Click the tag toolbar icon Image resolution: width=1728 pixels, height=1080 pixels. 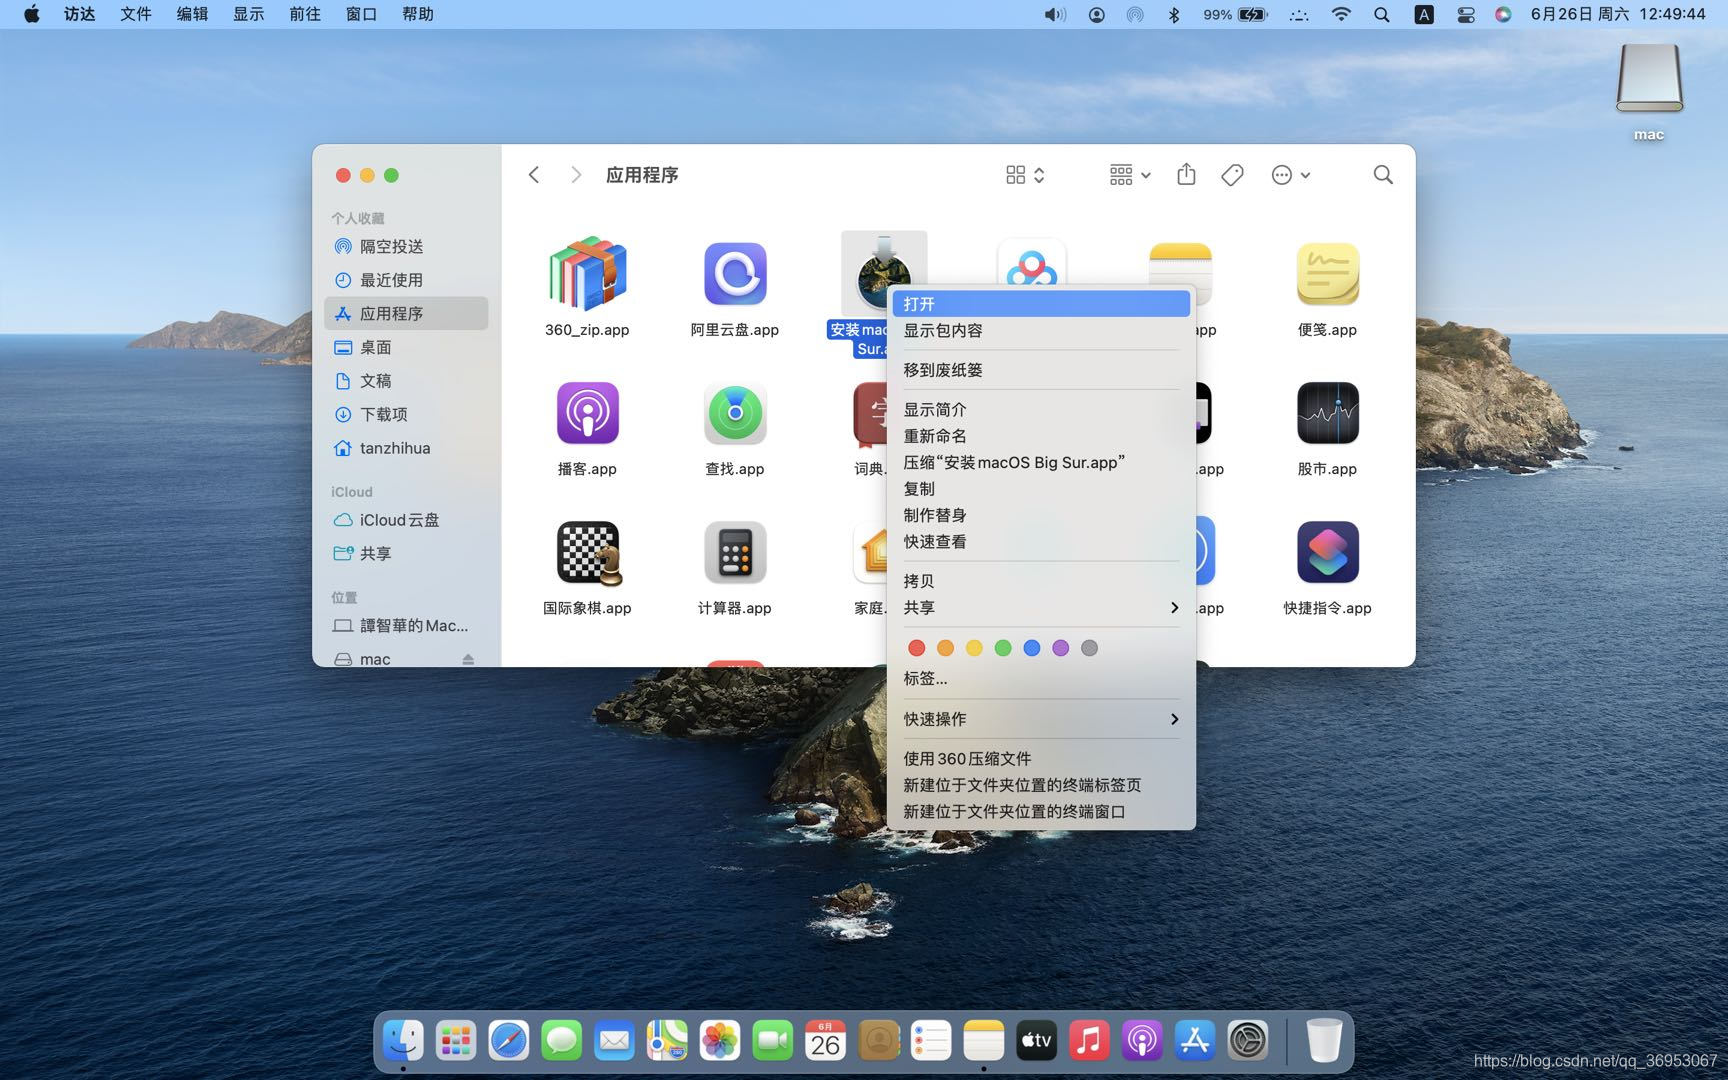pos(1232,175)
